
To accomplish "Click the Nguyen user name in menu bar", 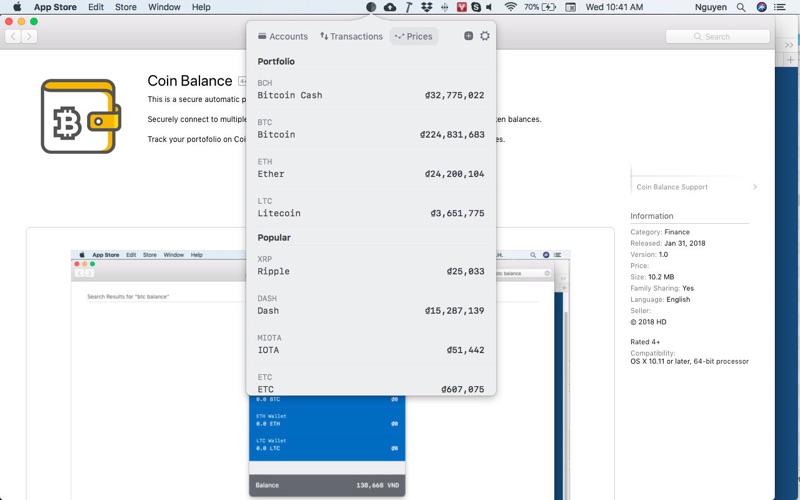I will point(711,7).
